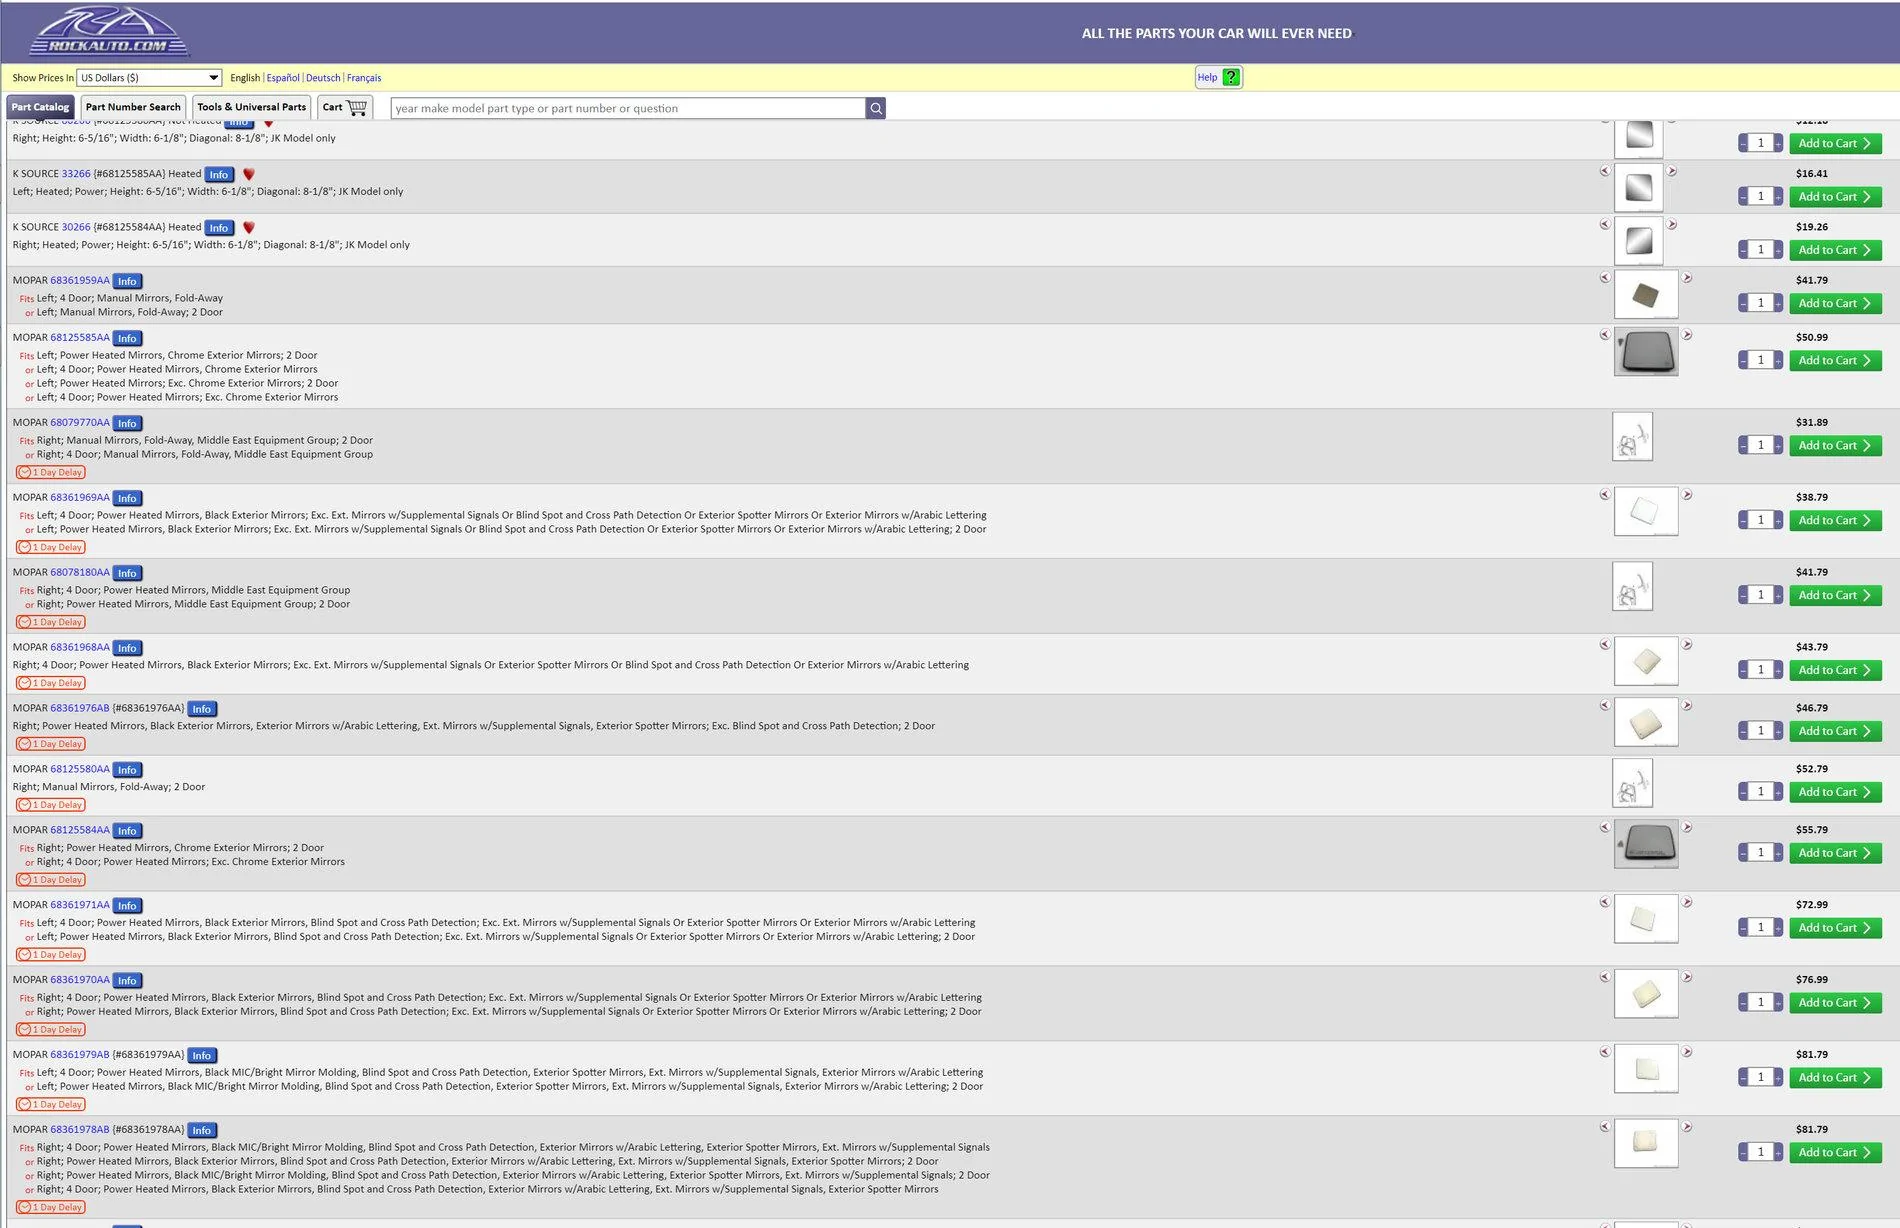
Task: Show next image for MOPAR 68361976AB
Action: (1687, 706)
